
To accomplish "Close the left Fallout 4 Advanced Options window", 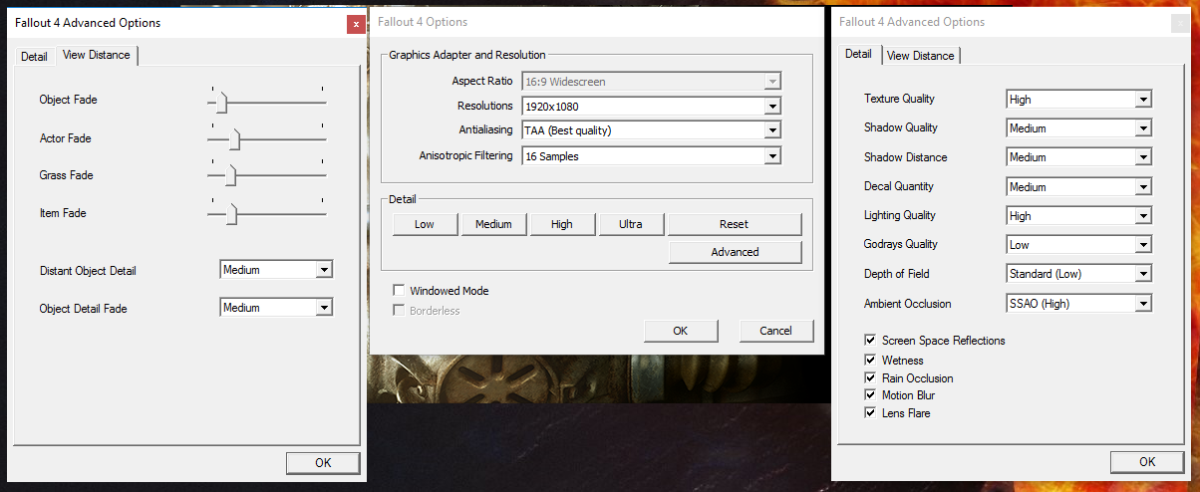I will pyautogui.click(x=355, y=24).
